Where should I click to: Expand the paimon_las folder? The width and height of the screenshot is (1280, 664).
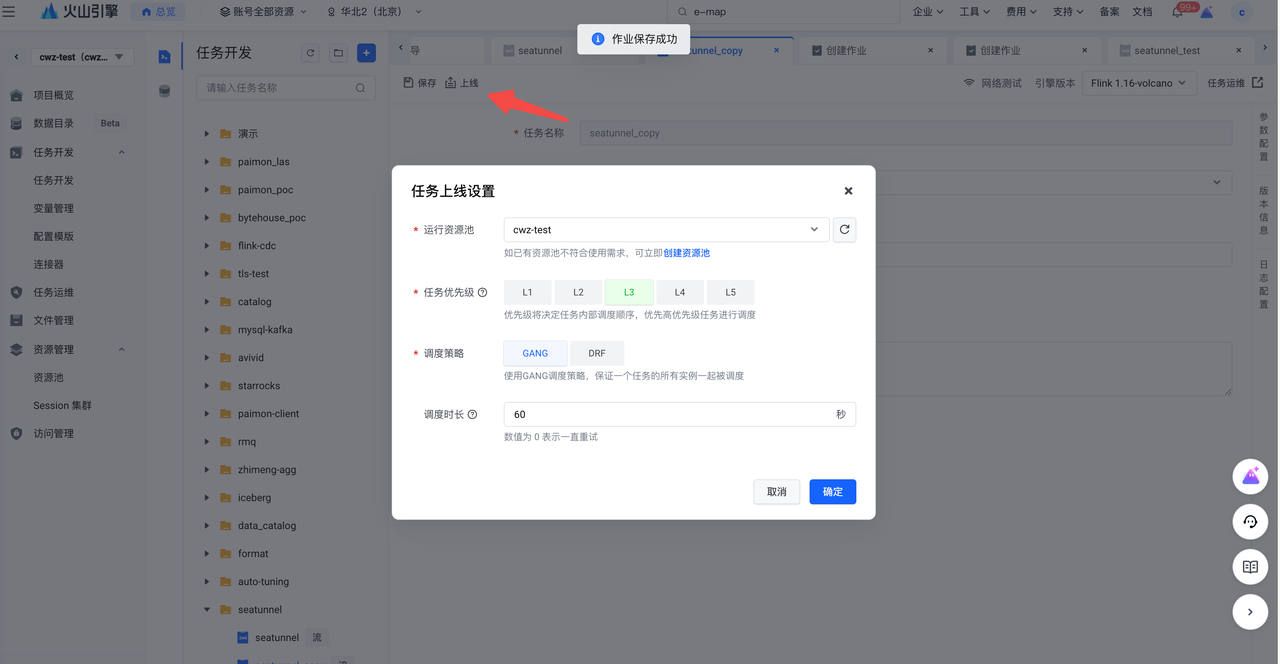point(207,161)
